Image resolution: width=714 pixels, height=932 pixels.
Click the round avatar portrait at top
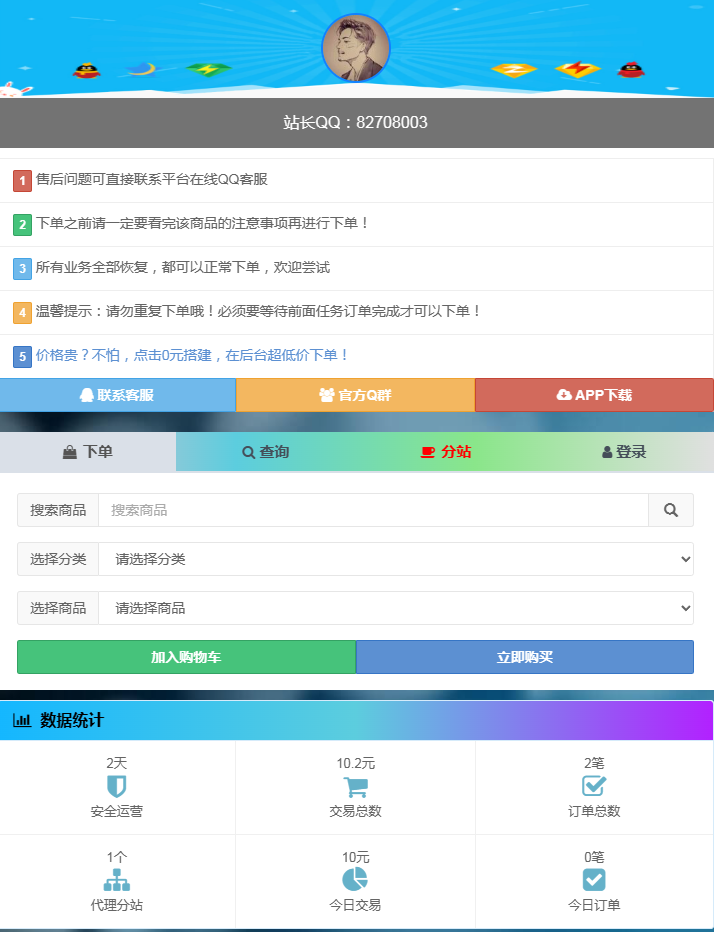pos(356,48)
